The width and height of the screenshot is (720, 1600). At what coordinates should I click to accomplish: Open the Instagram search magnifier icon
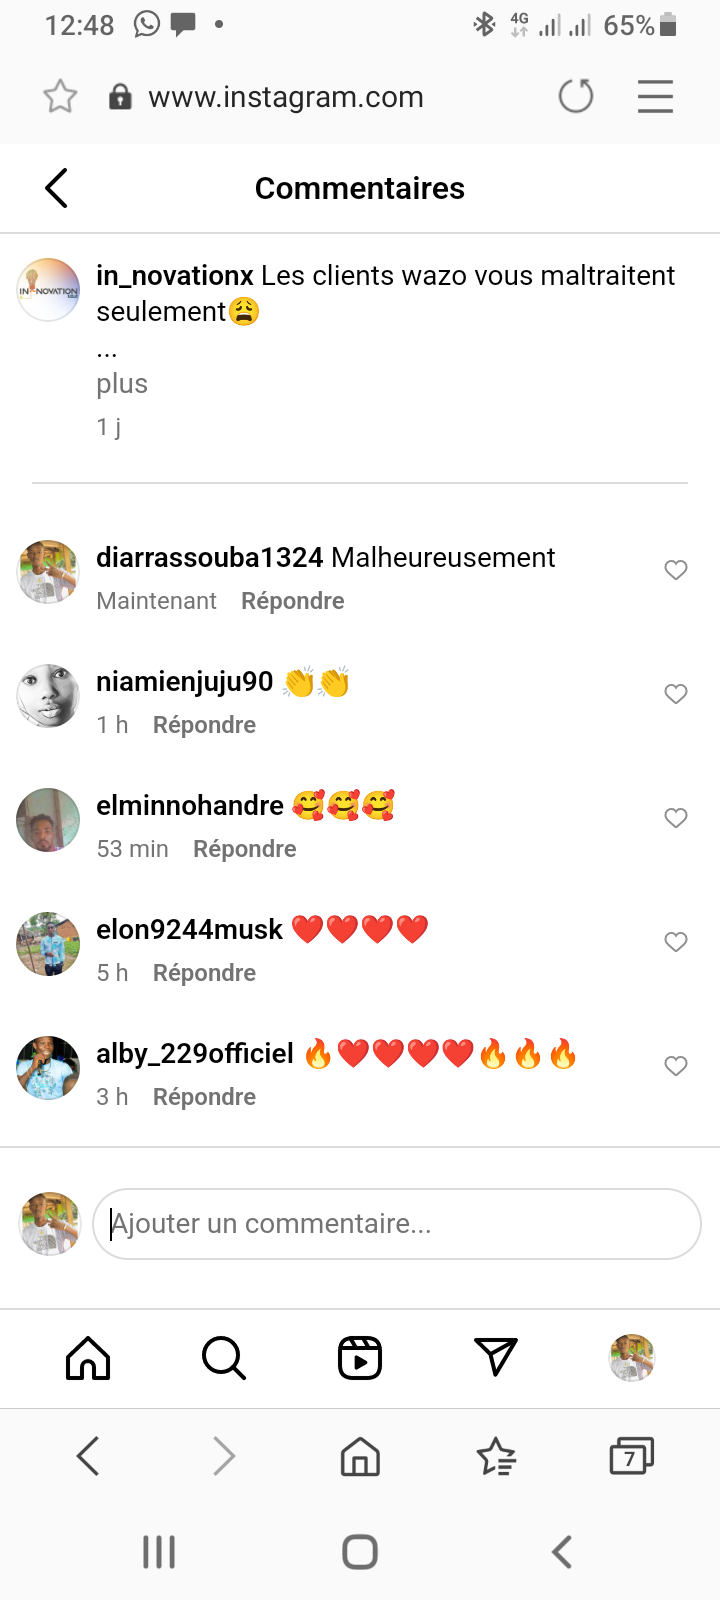[x=224, y=1358]
